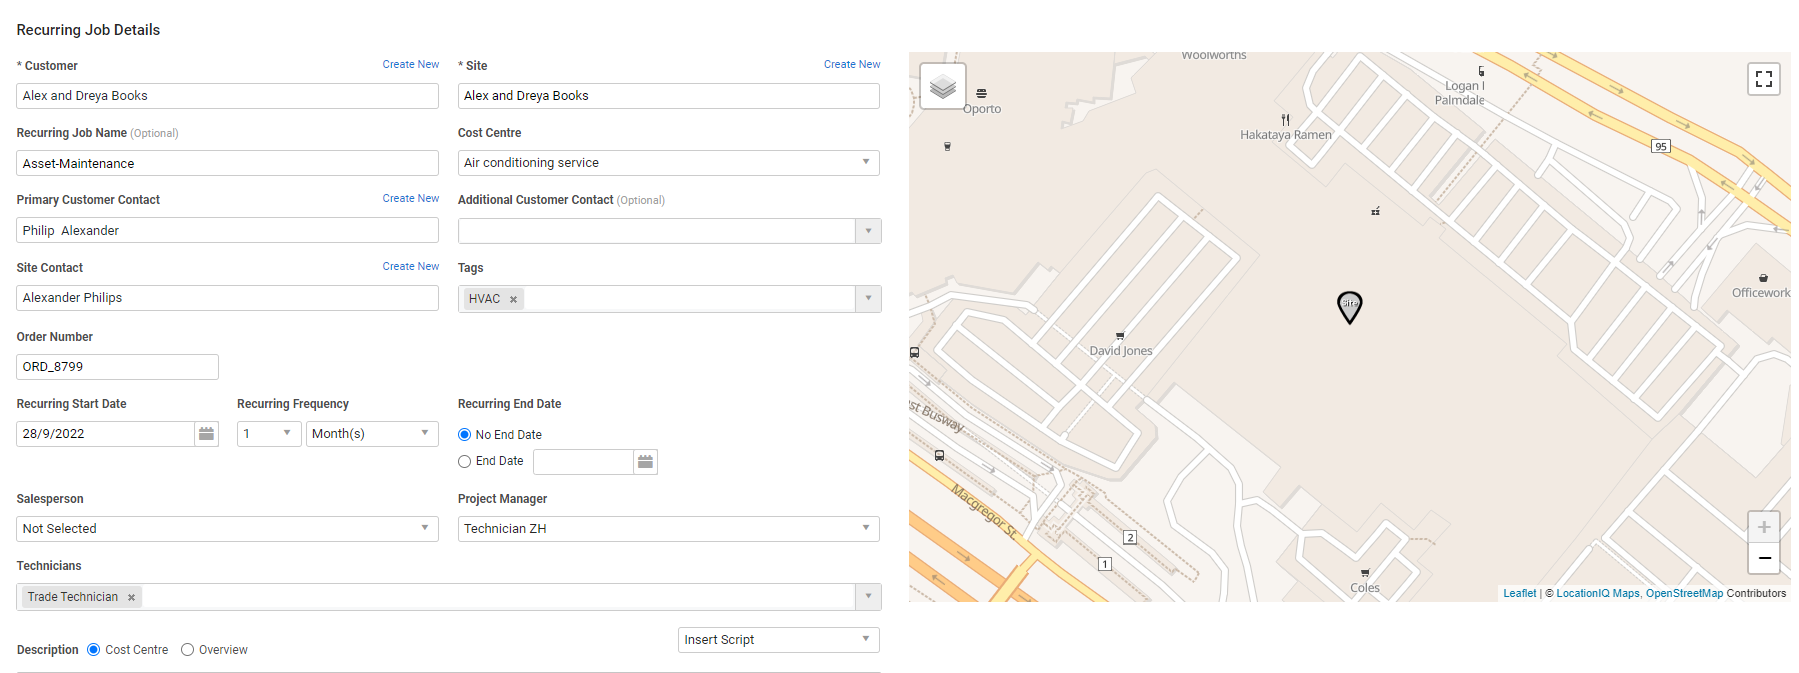Remove the HVAC tag

tap(513, 299)
